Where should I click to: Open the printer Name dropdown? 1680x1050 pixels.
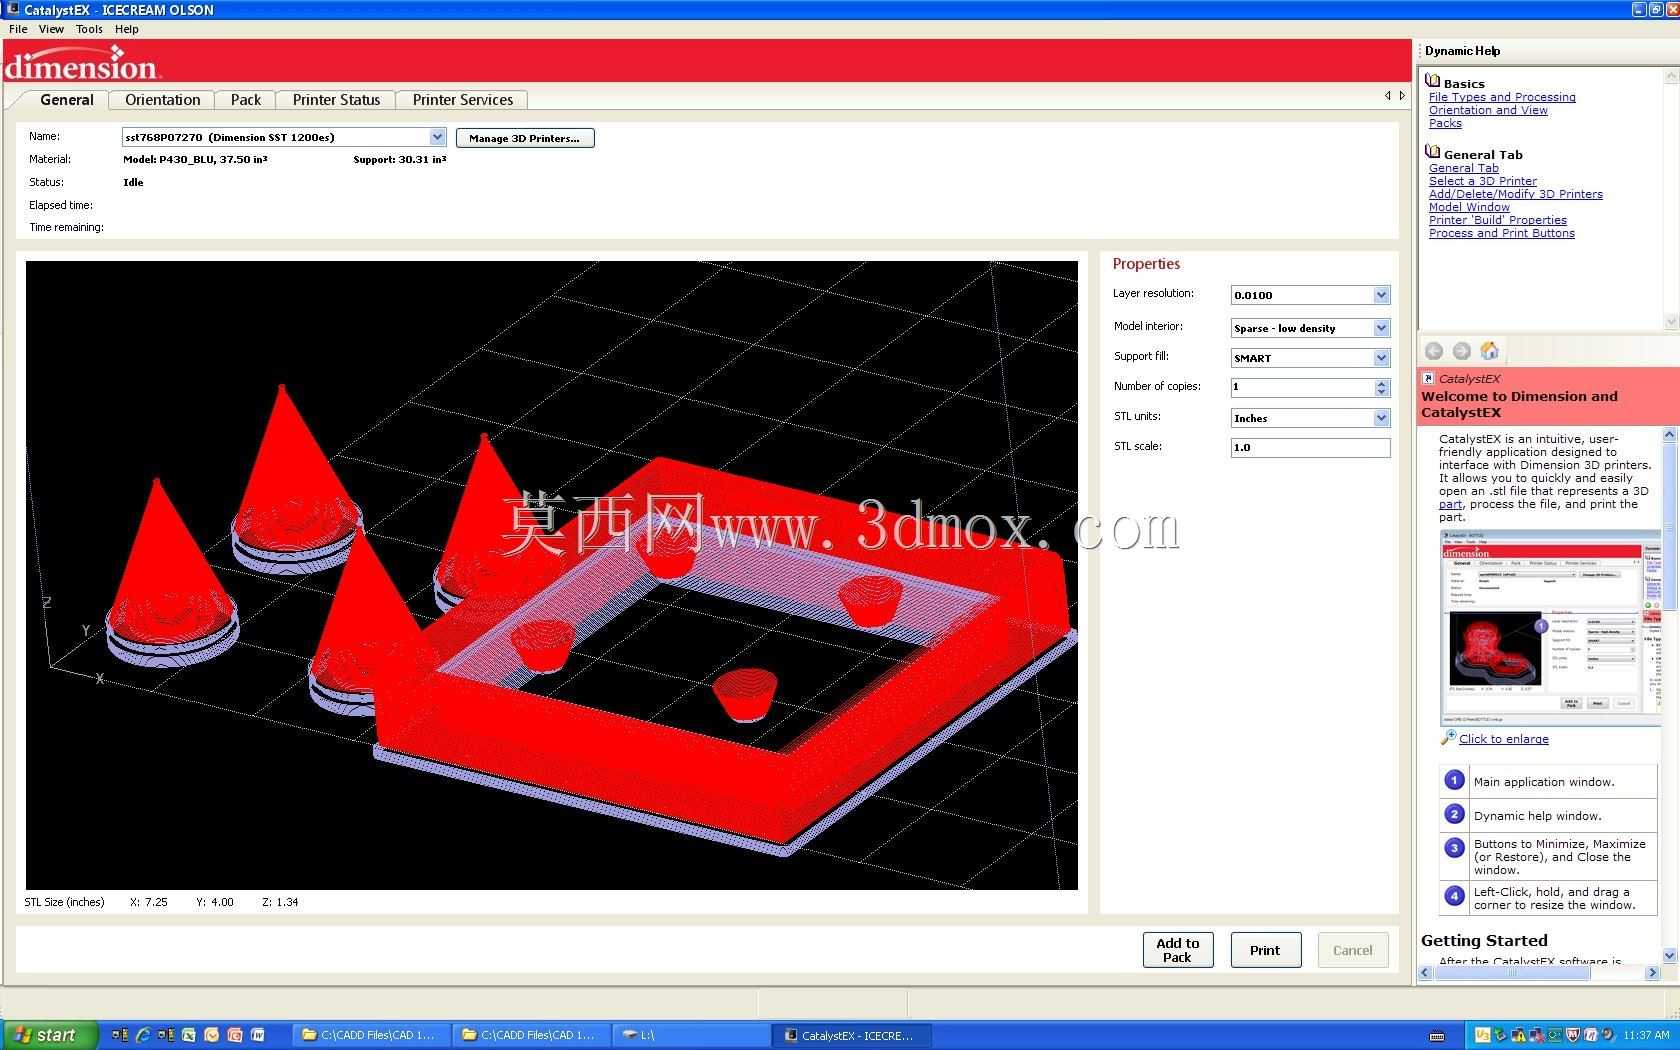(x=437, y=137)
